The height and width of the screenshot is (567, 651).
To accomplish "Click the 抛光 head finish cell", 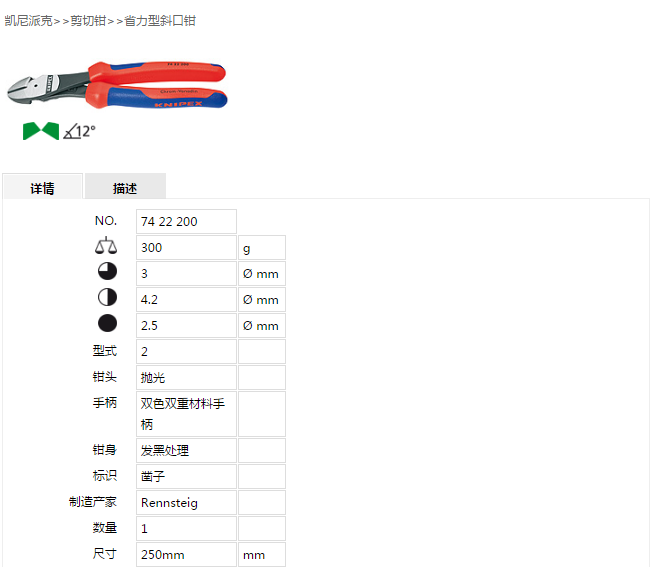I will (186, 378).
